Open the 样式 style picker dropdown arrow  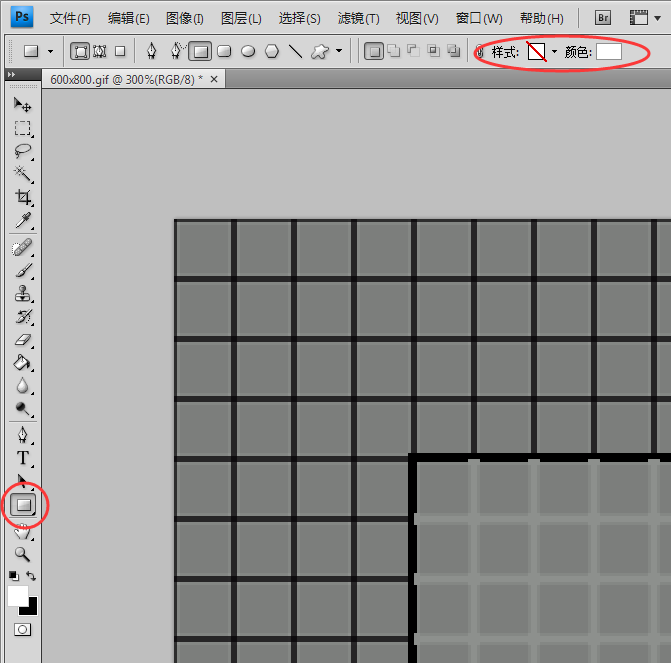click(555, 52)
